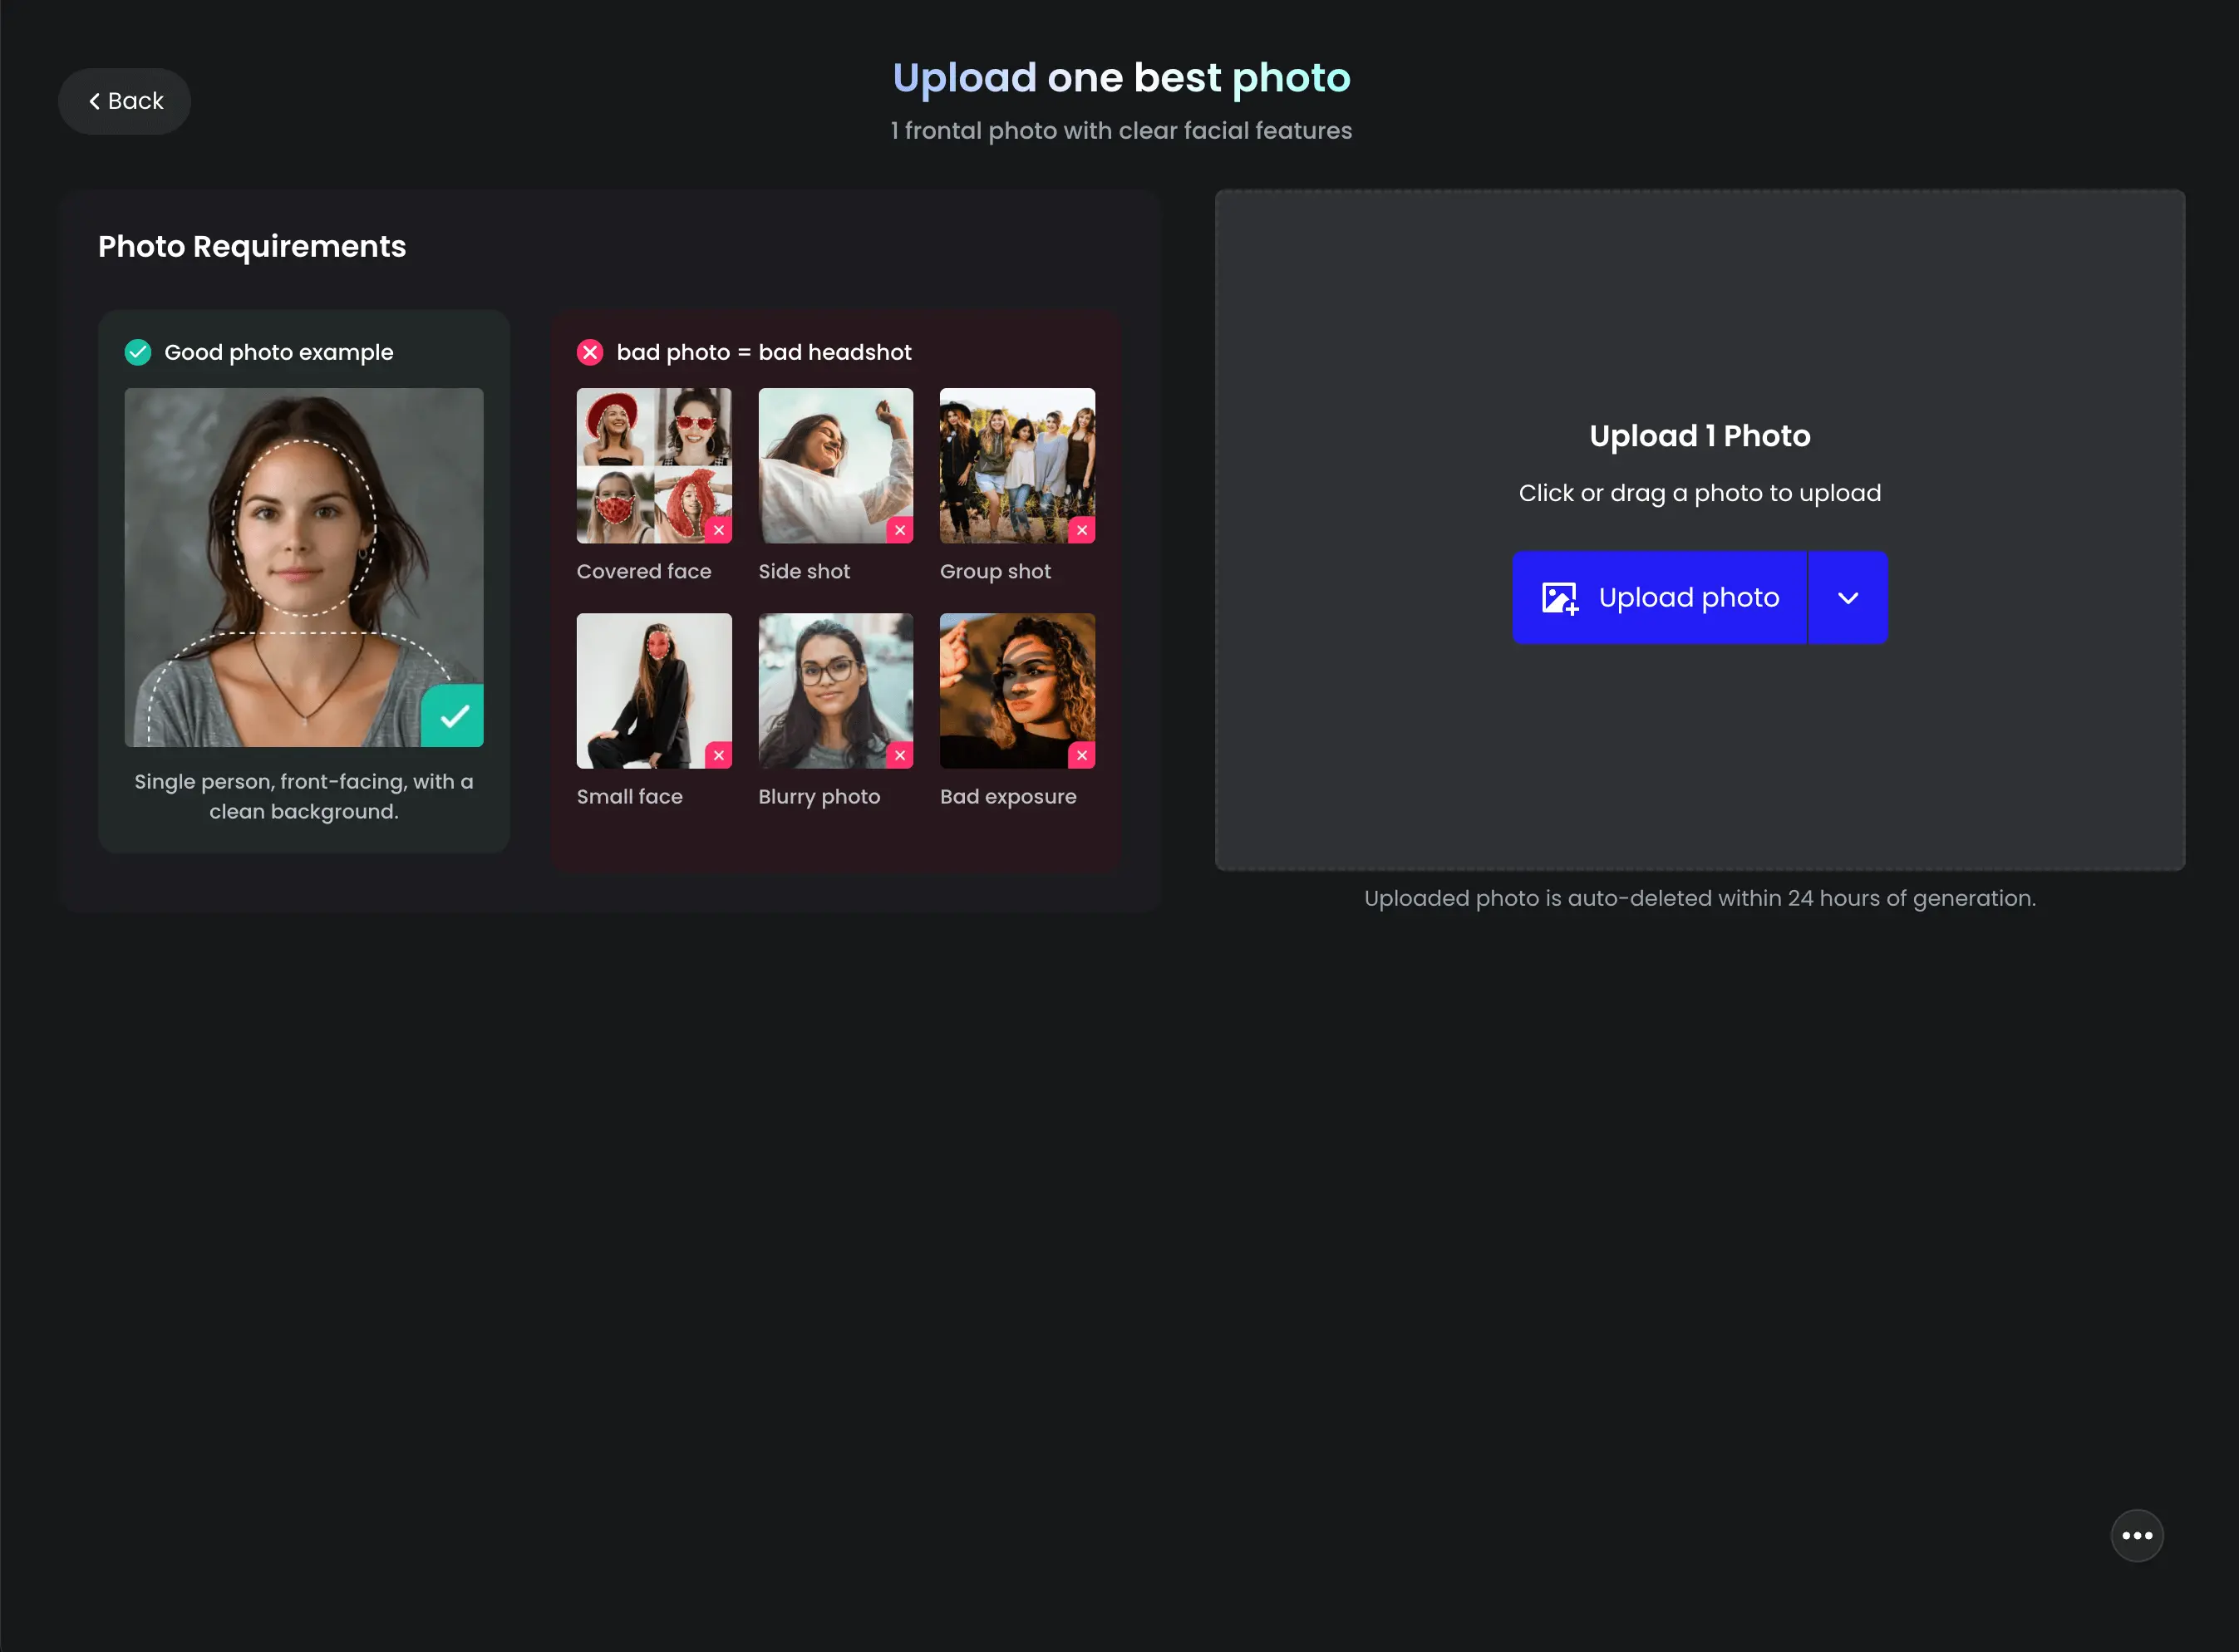Click the pink X badge on Blurry photo thumbnail

pos(900,756)
